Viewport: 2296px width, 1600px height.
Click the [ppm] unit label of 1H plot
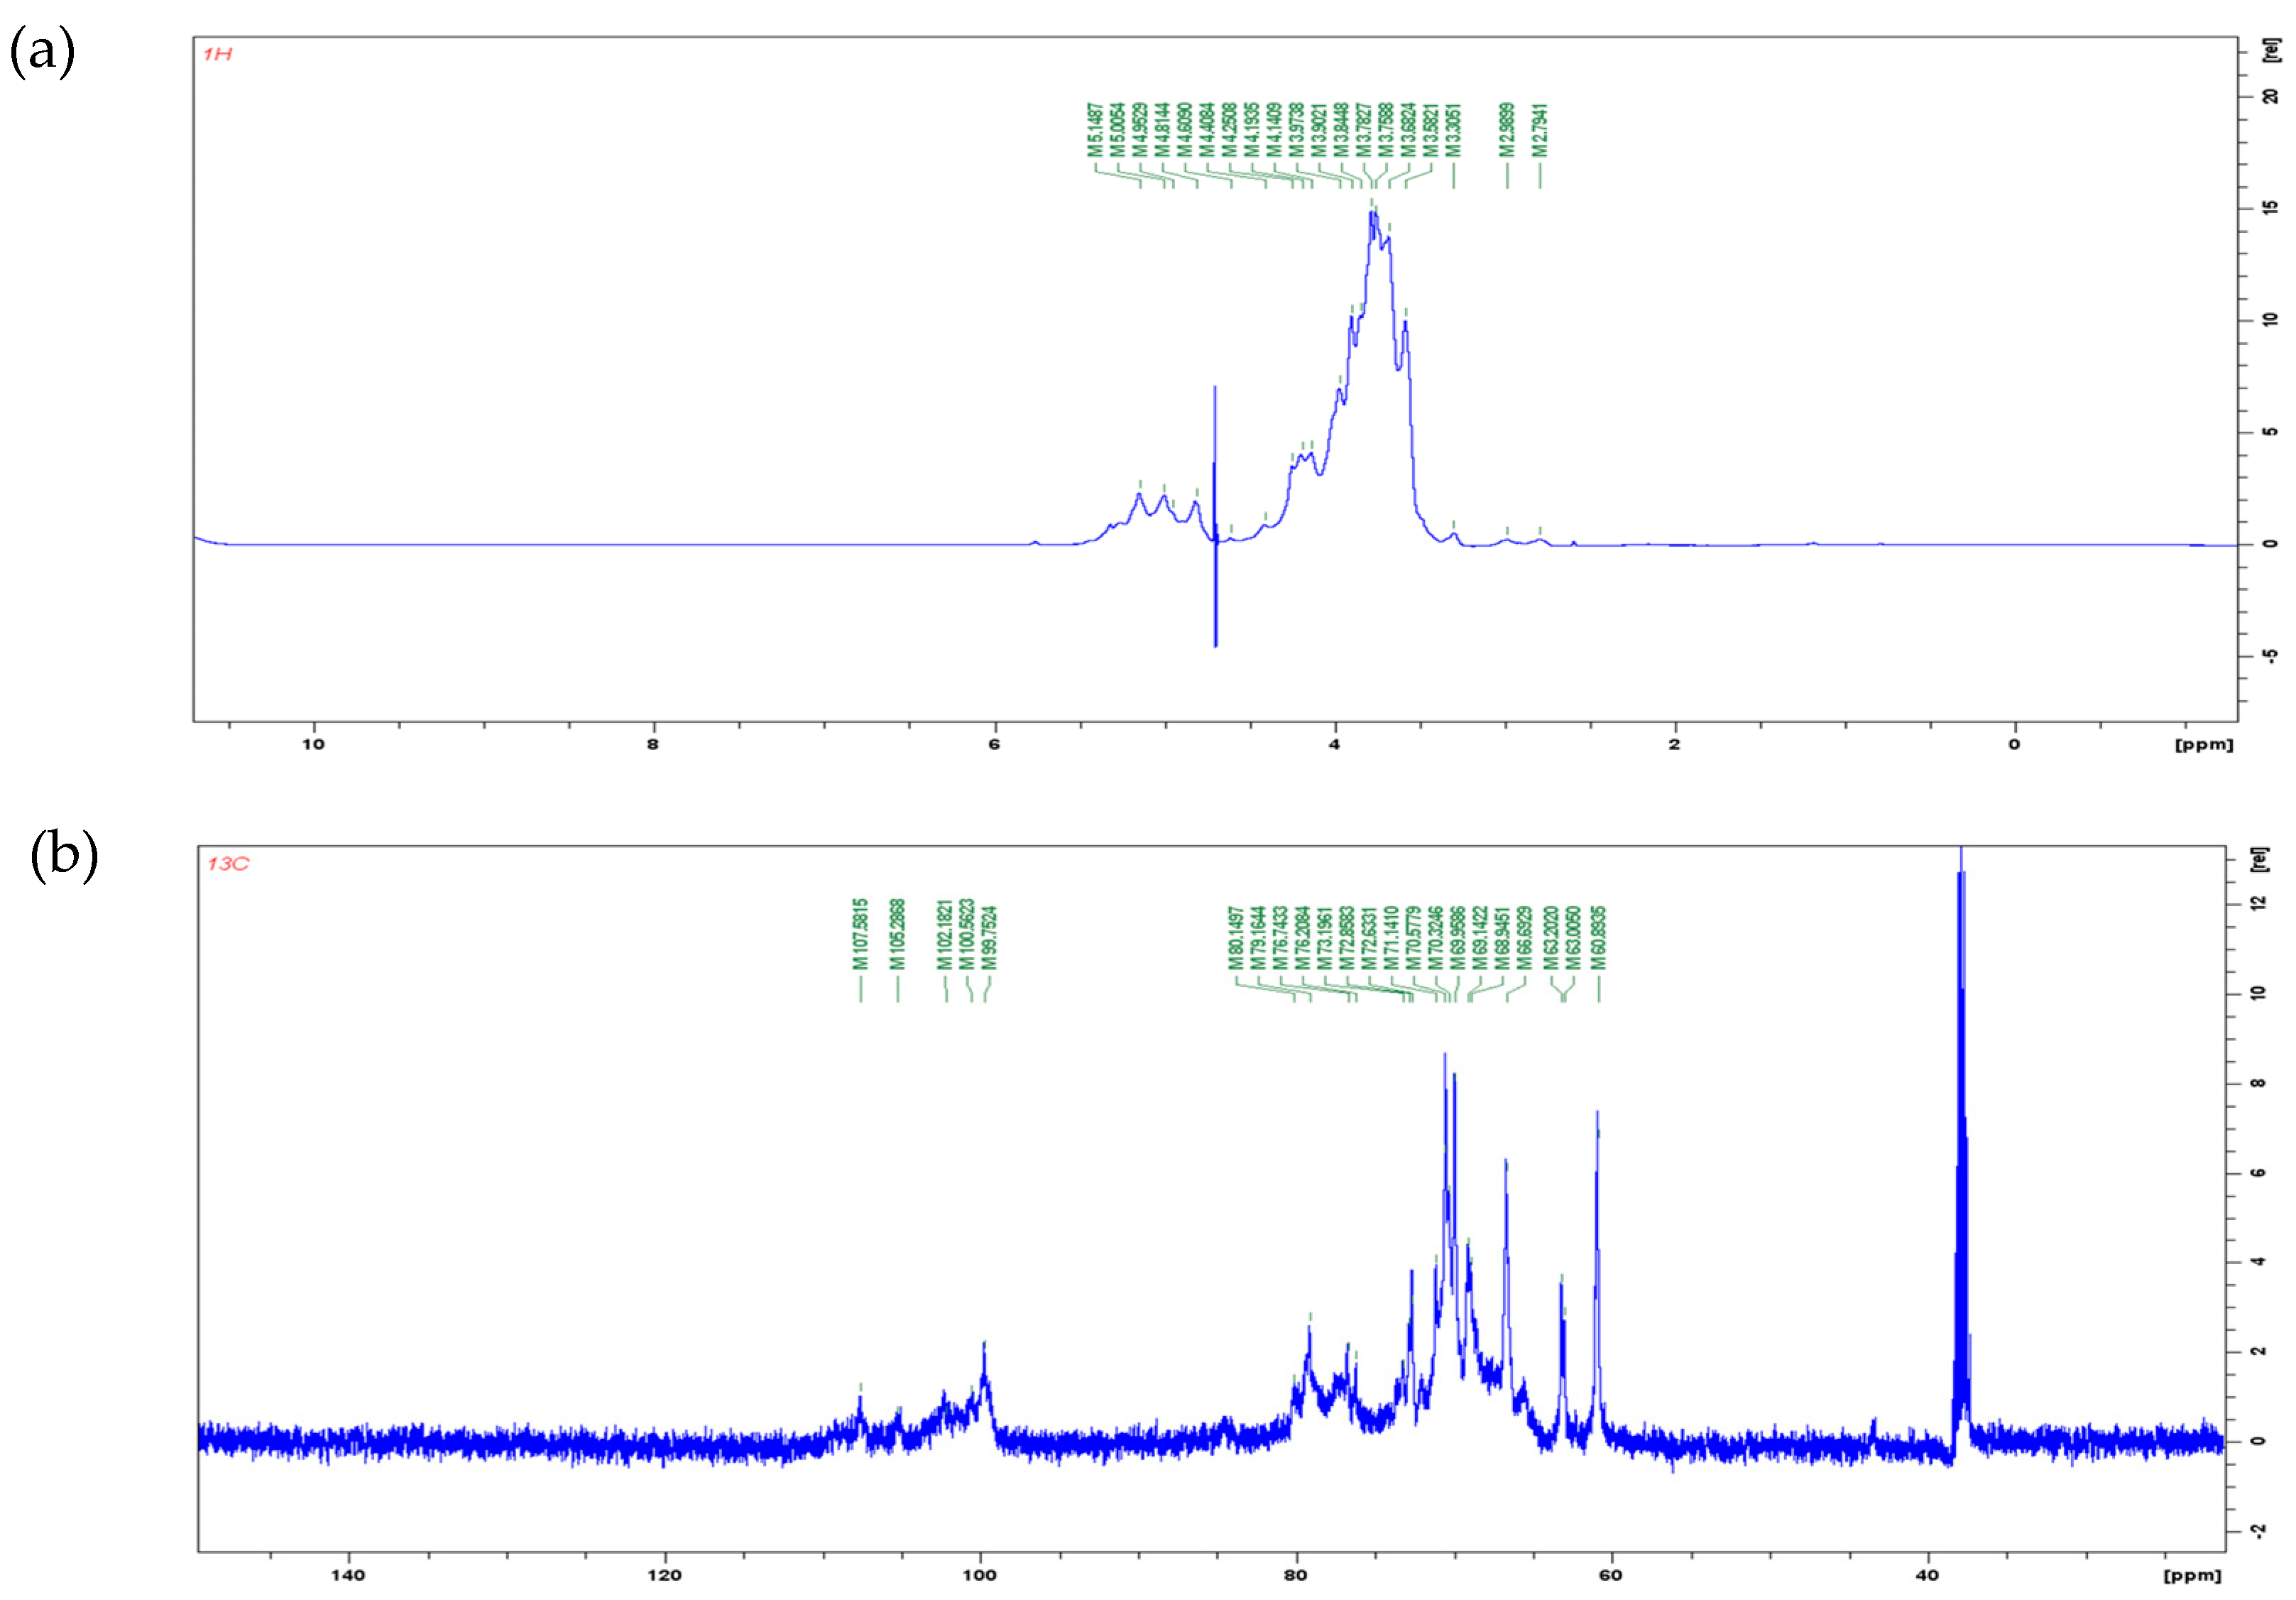click(x=2203, y=745)
